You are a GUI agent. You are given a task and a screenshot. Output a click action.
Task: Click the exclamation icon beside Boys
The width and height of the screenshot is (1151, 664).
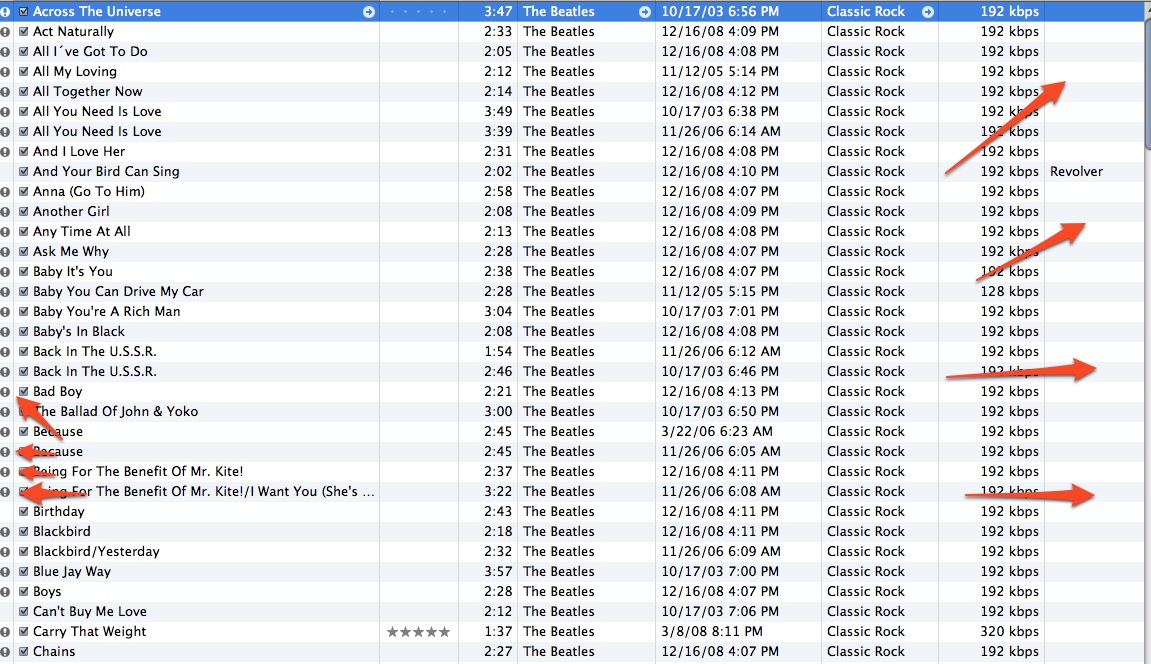pyautogui.click(x=5, y=591)
